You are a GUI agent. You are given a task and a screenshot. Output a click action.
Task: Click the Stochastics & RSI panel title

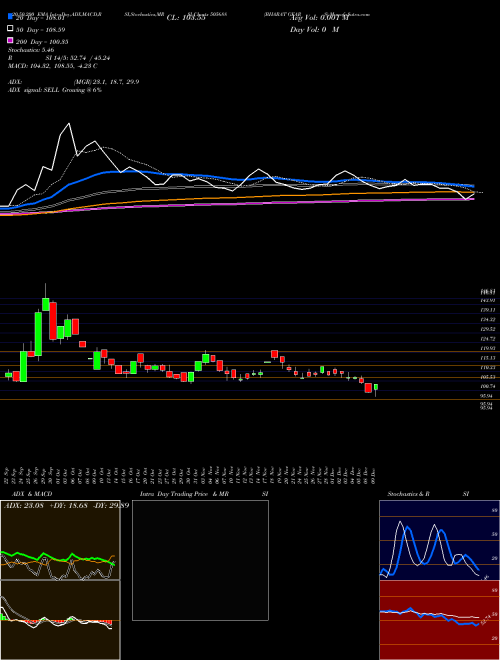tap(428, 494)
